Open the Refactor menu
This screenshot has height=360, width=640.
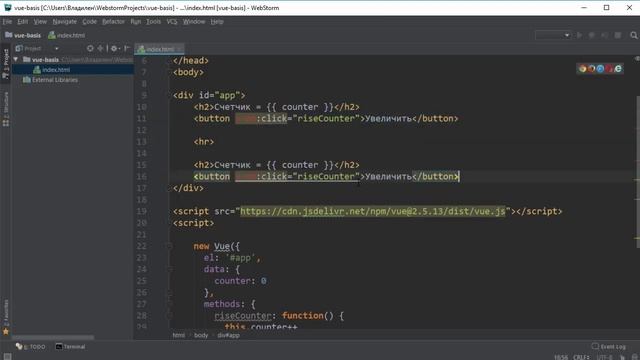point(113,22)
